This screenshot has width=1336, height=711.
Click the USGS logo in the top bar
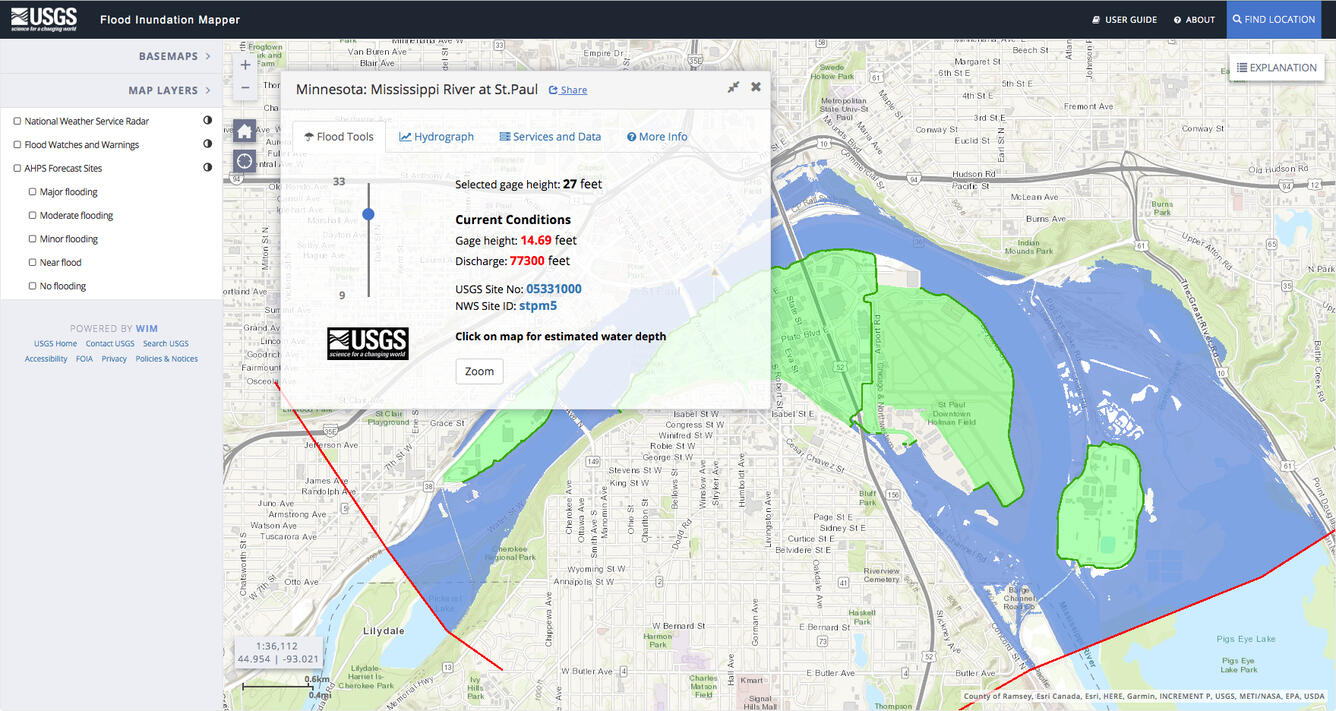45,18
